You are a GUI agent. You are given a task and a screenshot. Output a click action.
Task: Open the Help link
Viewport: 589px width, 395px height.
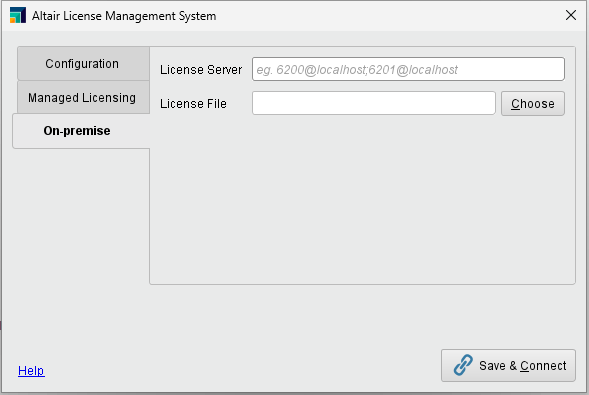pos(31,371)
